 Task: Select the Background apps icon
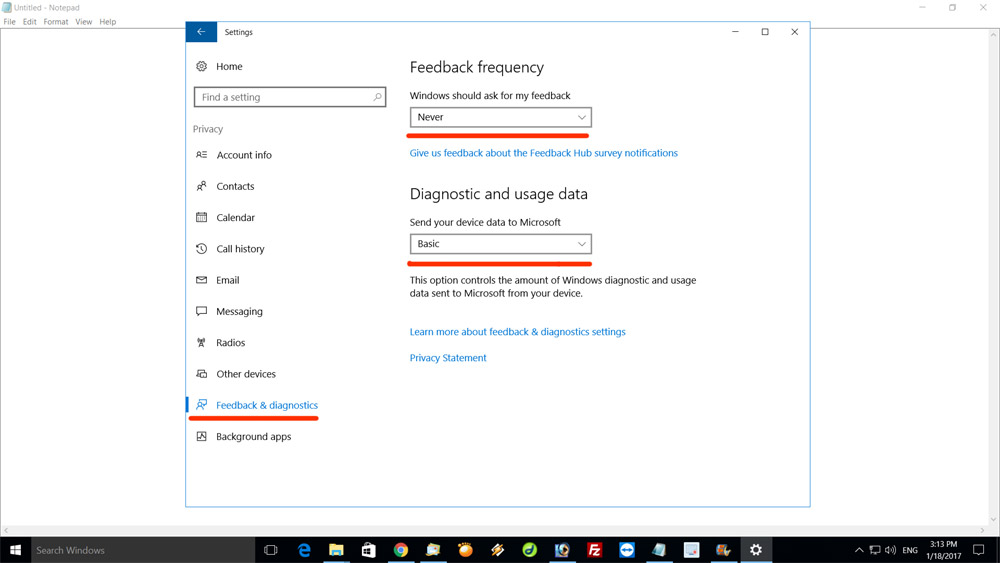(202, 436)
